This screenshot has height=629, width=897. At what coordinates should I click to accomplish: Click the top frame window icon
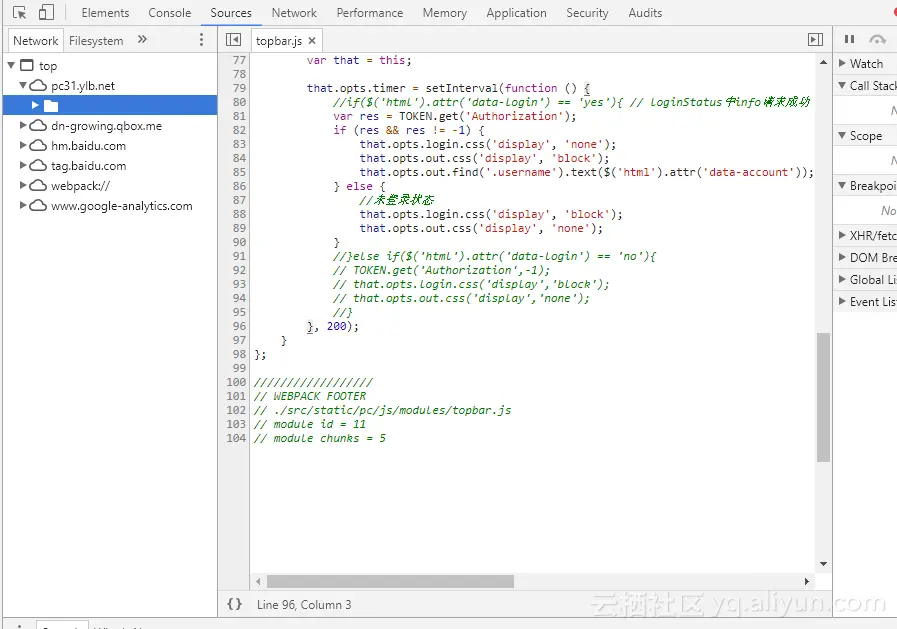point(27,65)
